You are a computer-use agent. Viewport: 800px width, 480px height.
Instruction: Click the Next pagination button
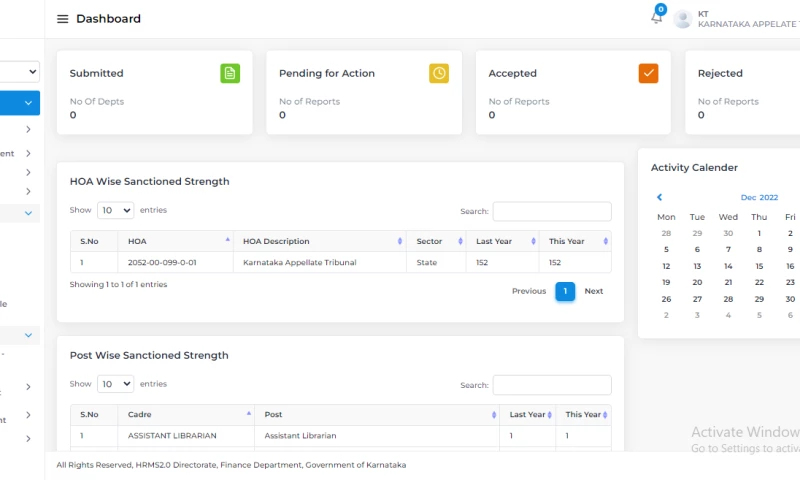[593, 291]
